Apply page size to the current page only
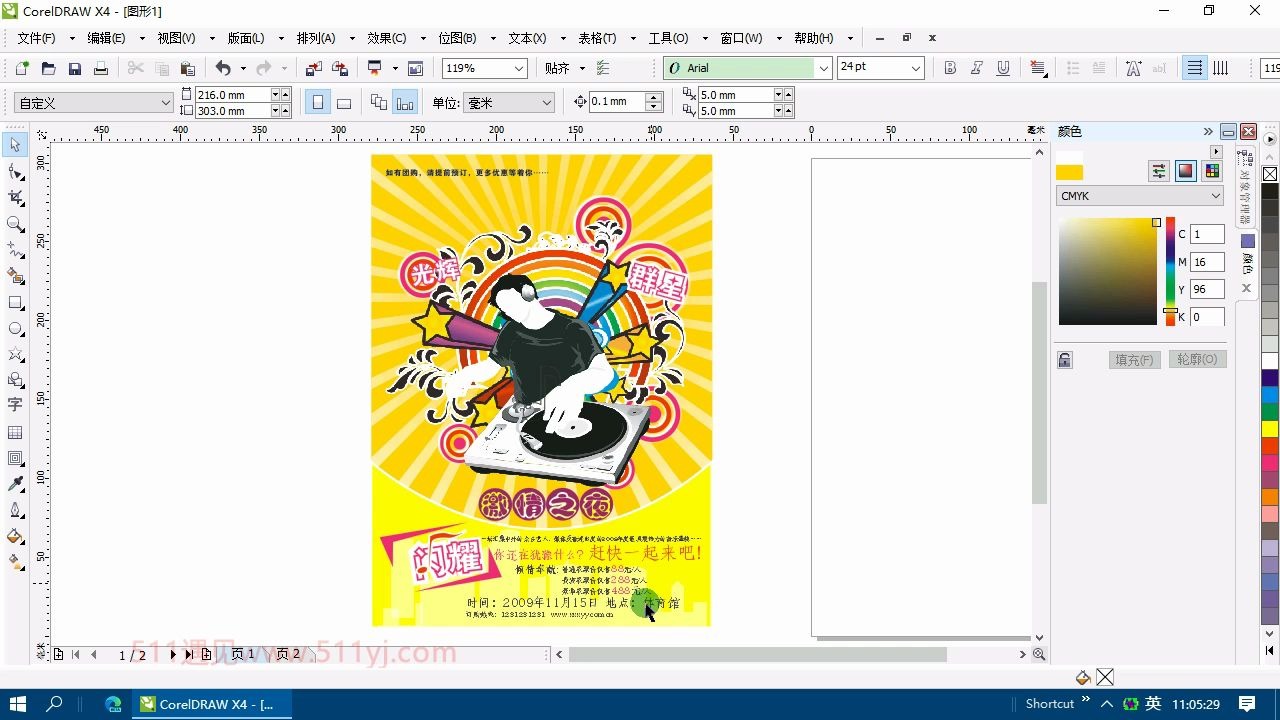 405,102
